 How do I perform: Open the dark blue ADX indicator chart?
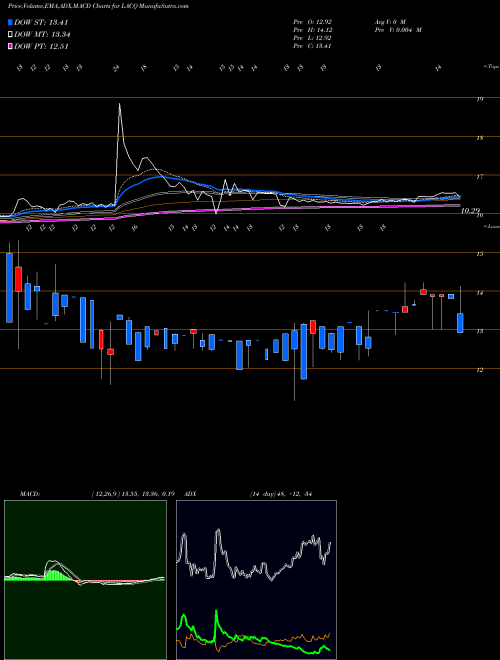point(256,580)
